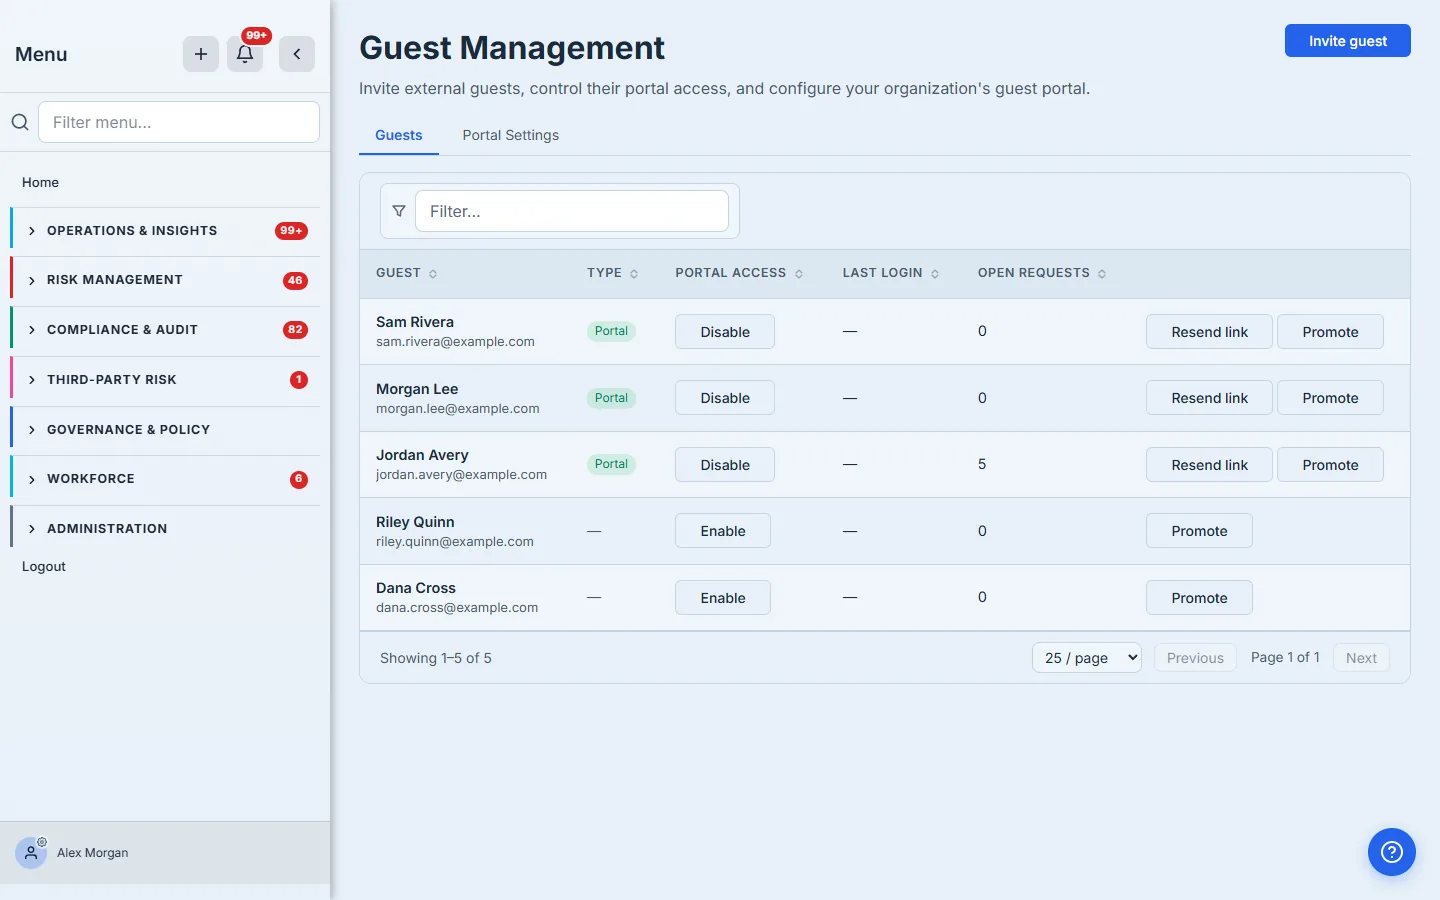Select email morgan.lee@example.com
The height and width of the screenshot is (900, 1440).
pyautogui.click(x=458, y=408)
